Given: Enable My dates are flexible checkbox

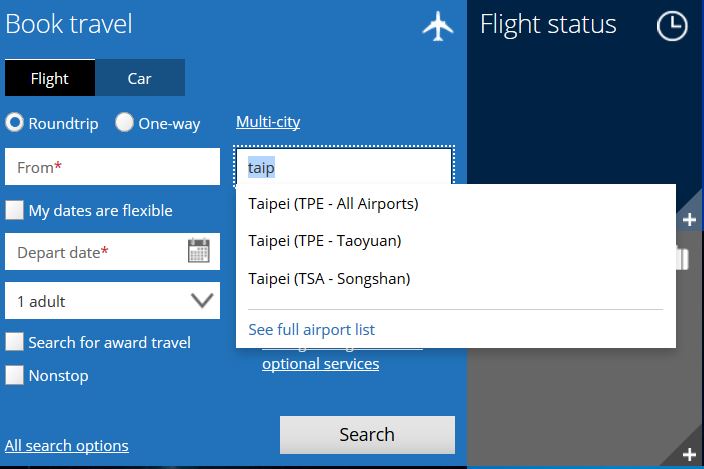Looking at the screenshot, I should 15,210.
